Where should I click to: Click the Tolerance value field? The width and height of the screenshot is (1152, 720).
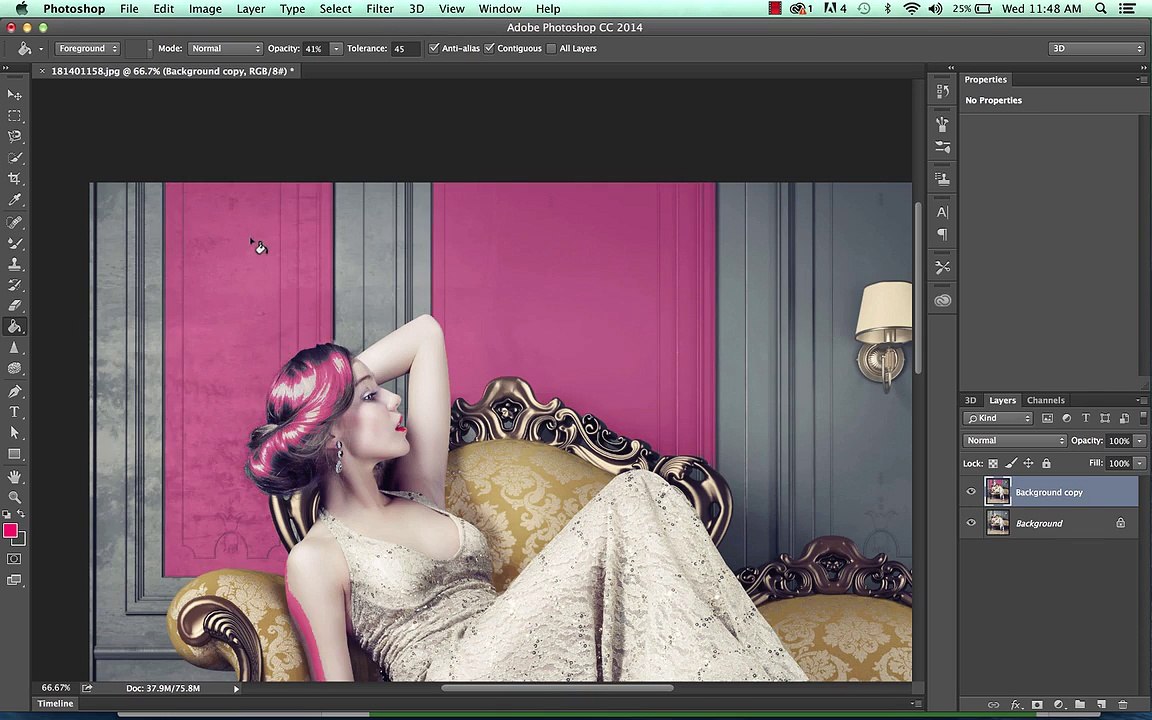[x=406, y=48]
